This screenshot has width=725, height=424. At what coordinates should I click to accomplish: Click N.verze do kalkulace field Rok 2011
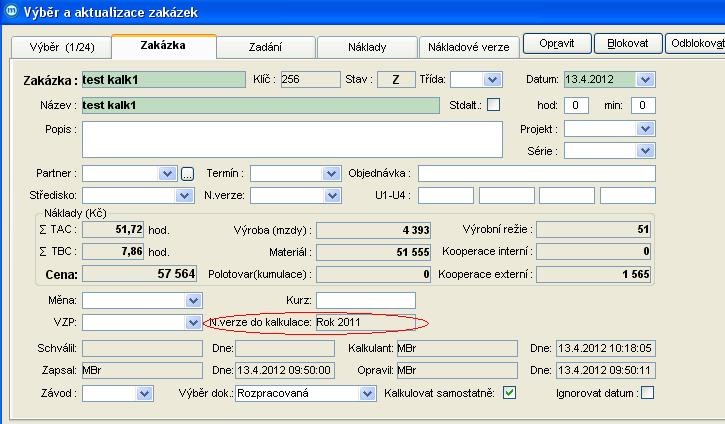tap(366, 322)
